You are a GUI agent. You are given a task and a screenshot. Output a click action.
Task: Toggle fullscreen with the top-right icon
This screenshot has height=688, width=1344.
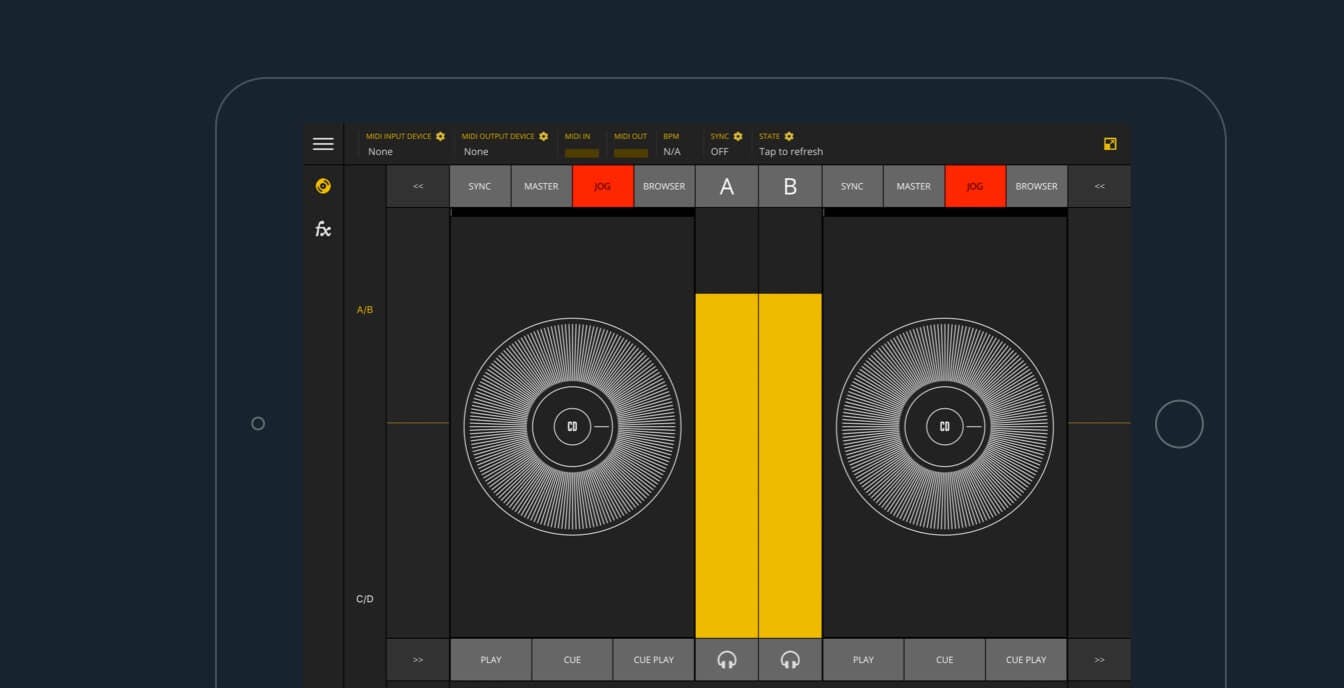click(1110, 144)
